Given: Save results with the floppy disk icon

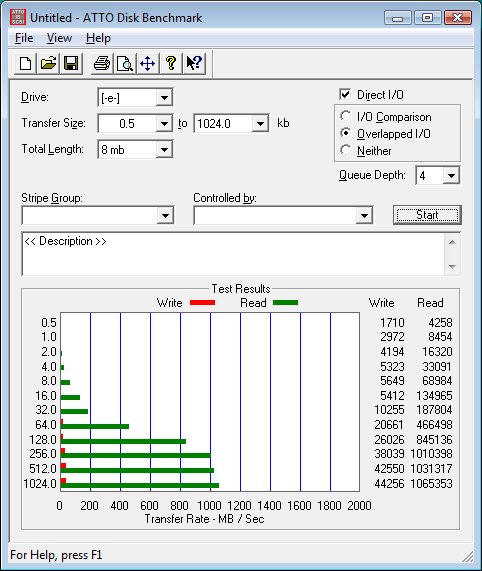Looking at the screenshot, I should [x=71, y=63].
